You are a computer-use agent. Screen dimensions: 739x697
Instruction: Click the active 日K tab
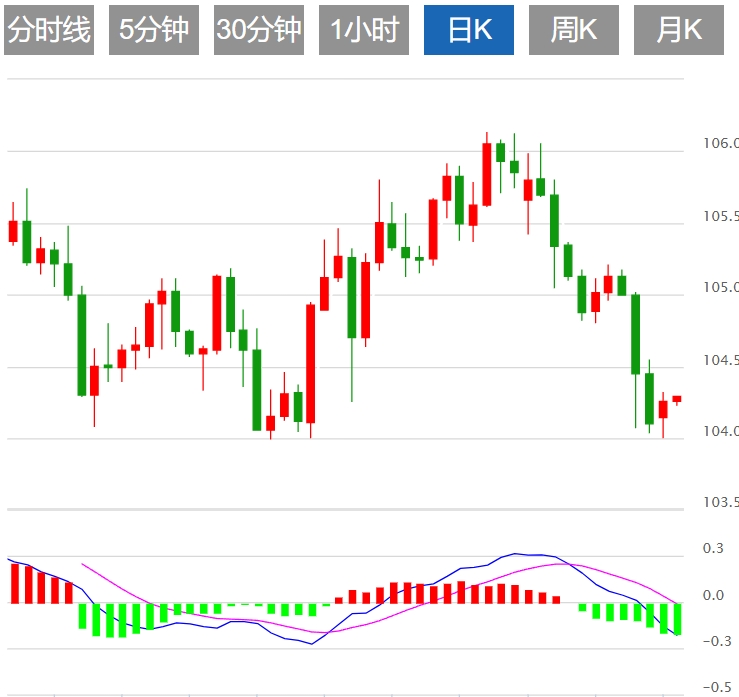point(468,30)
